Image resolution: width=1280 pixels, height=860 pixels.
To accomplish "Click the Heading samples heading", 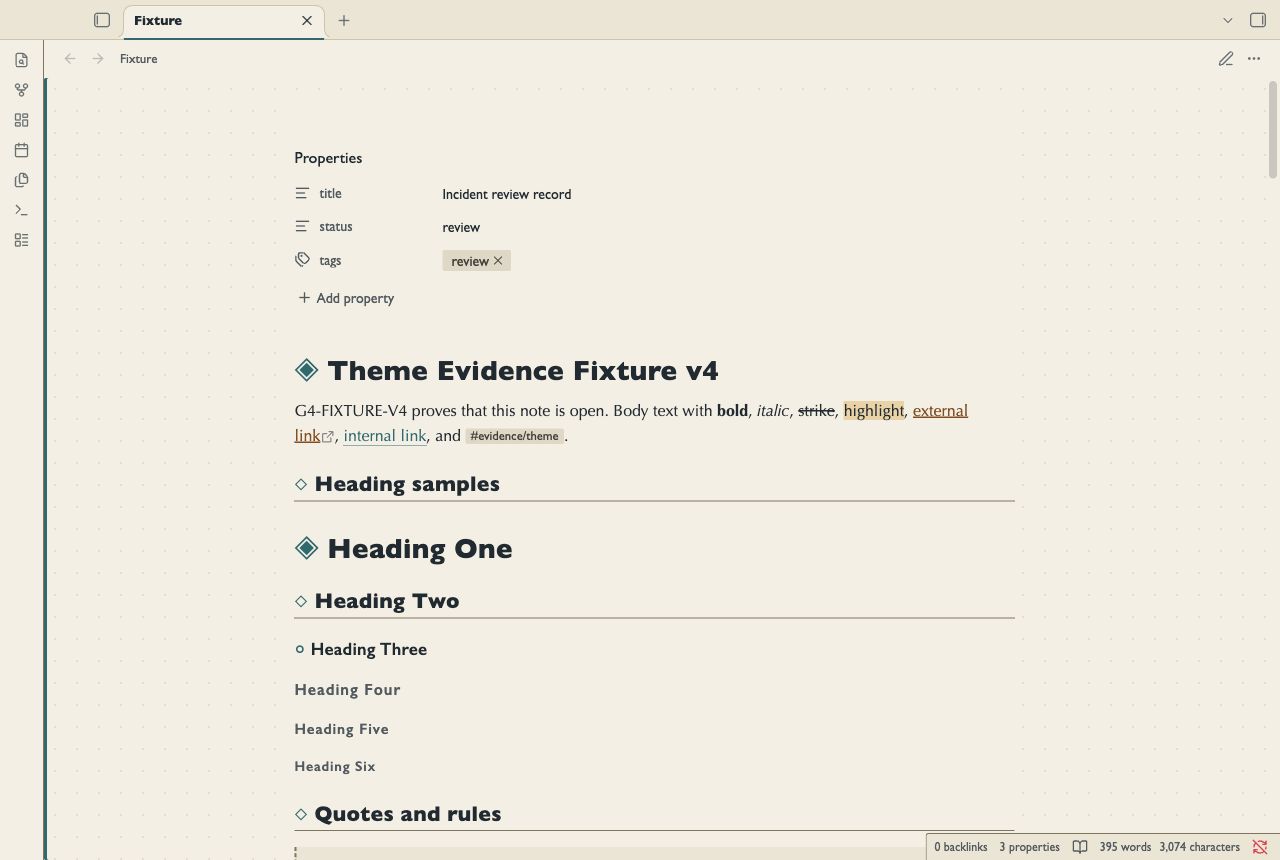I will [x=407, y=484].
